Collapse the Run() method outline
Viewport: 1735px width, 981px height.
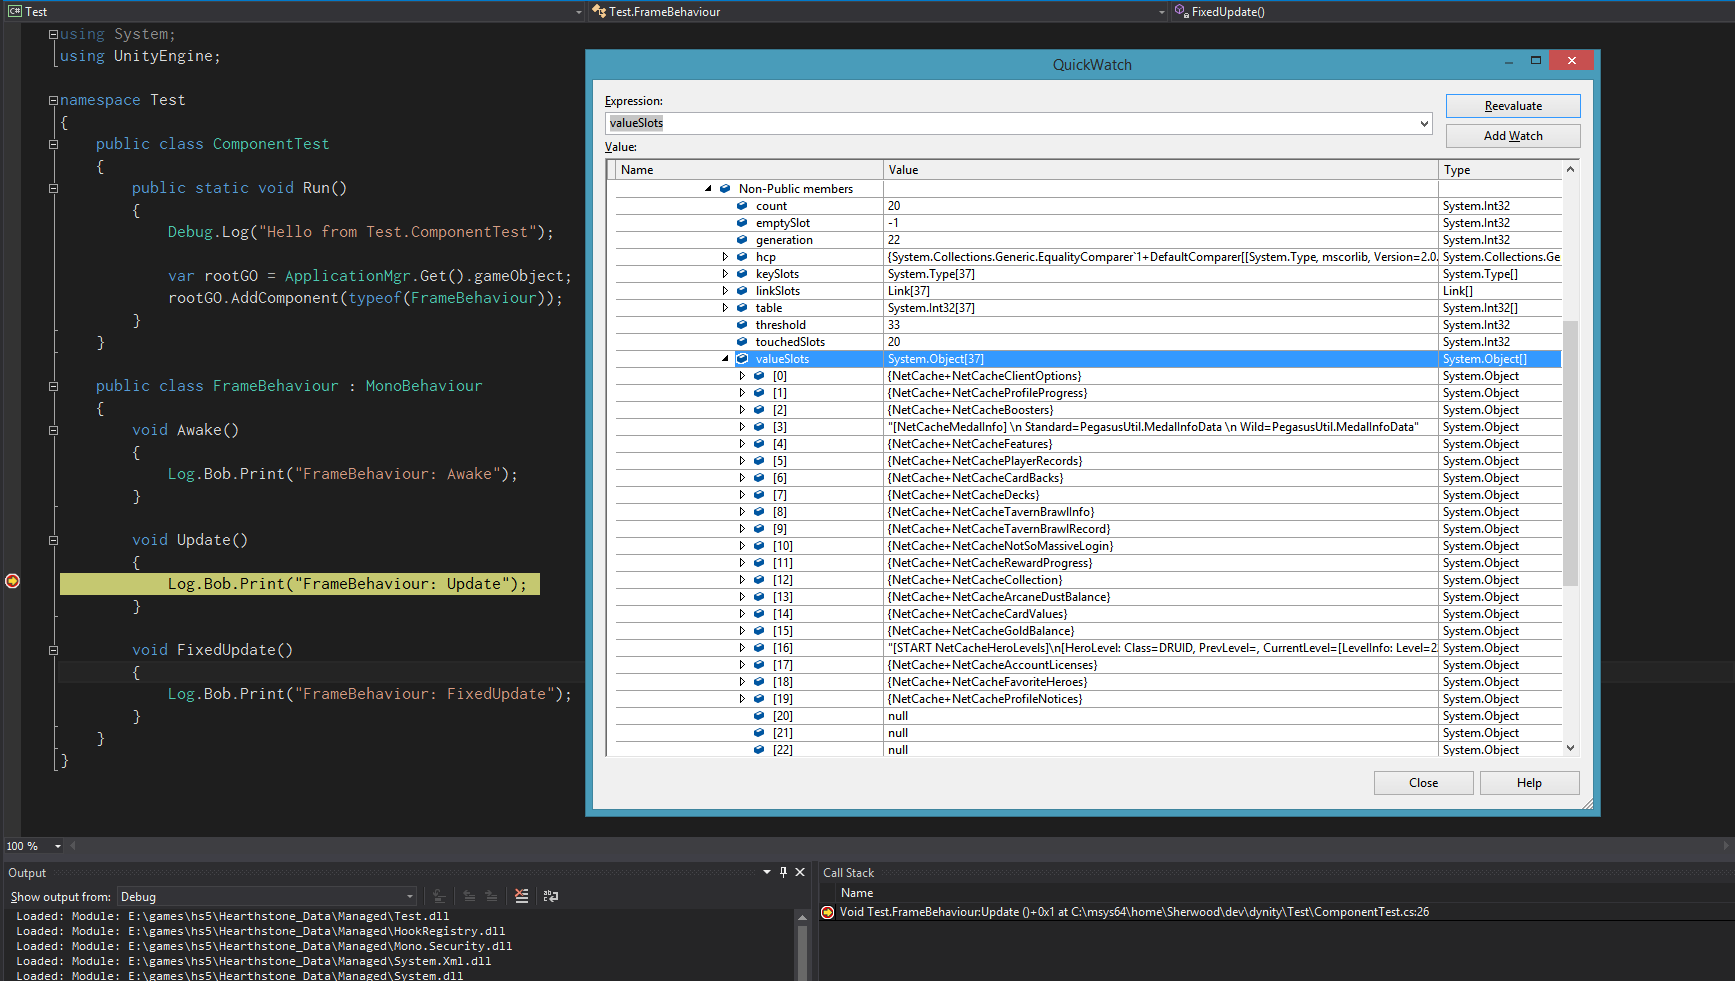(53, 188)
